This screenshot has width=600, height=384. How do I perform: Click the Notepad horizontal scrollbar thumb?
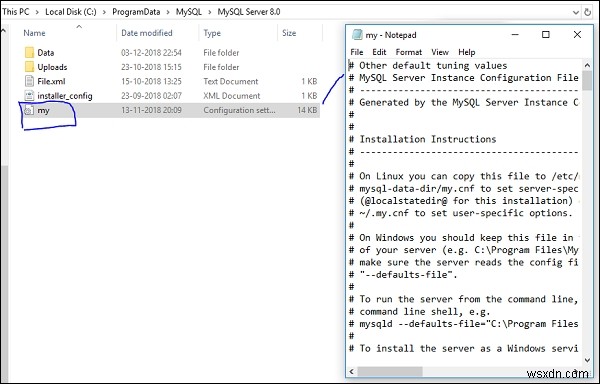[x=390, y=371]
